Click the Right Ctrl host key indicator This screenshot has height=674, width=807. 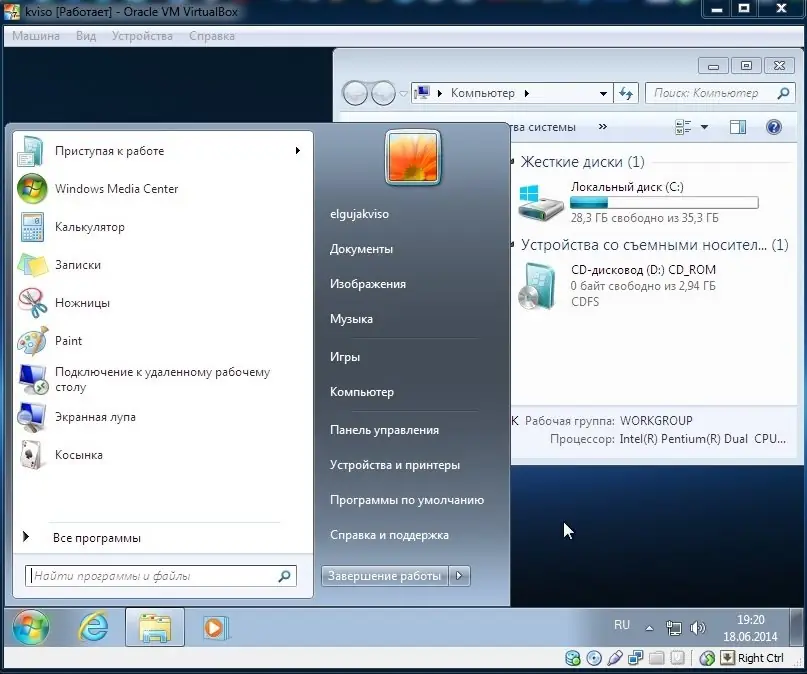(x=761, y=658)
